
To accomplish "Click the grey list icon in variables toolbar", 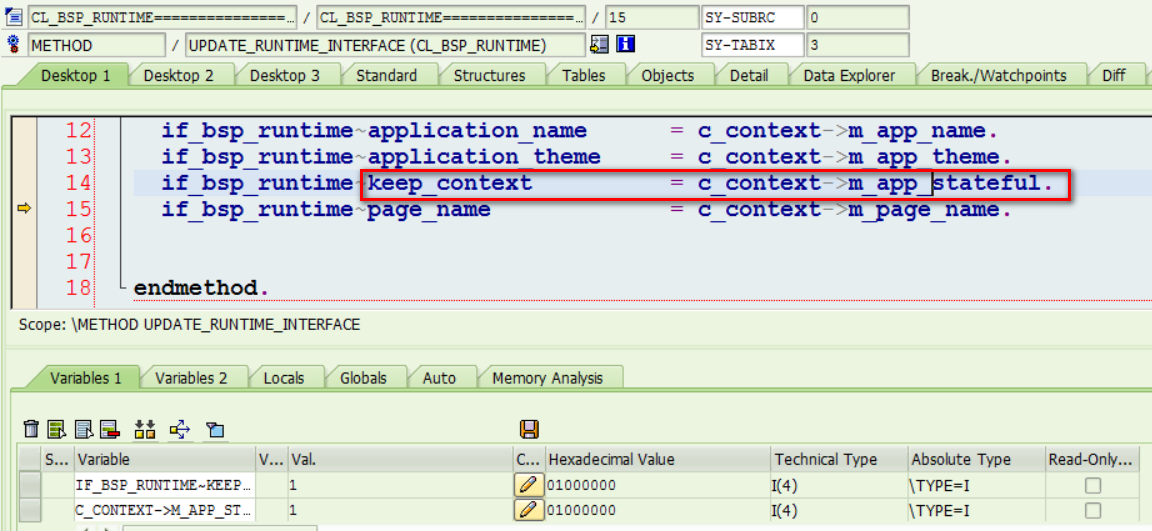I will [84, 429].
